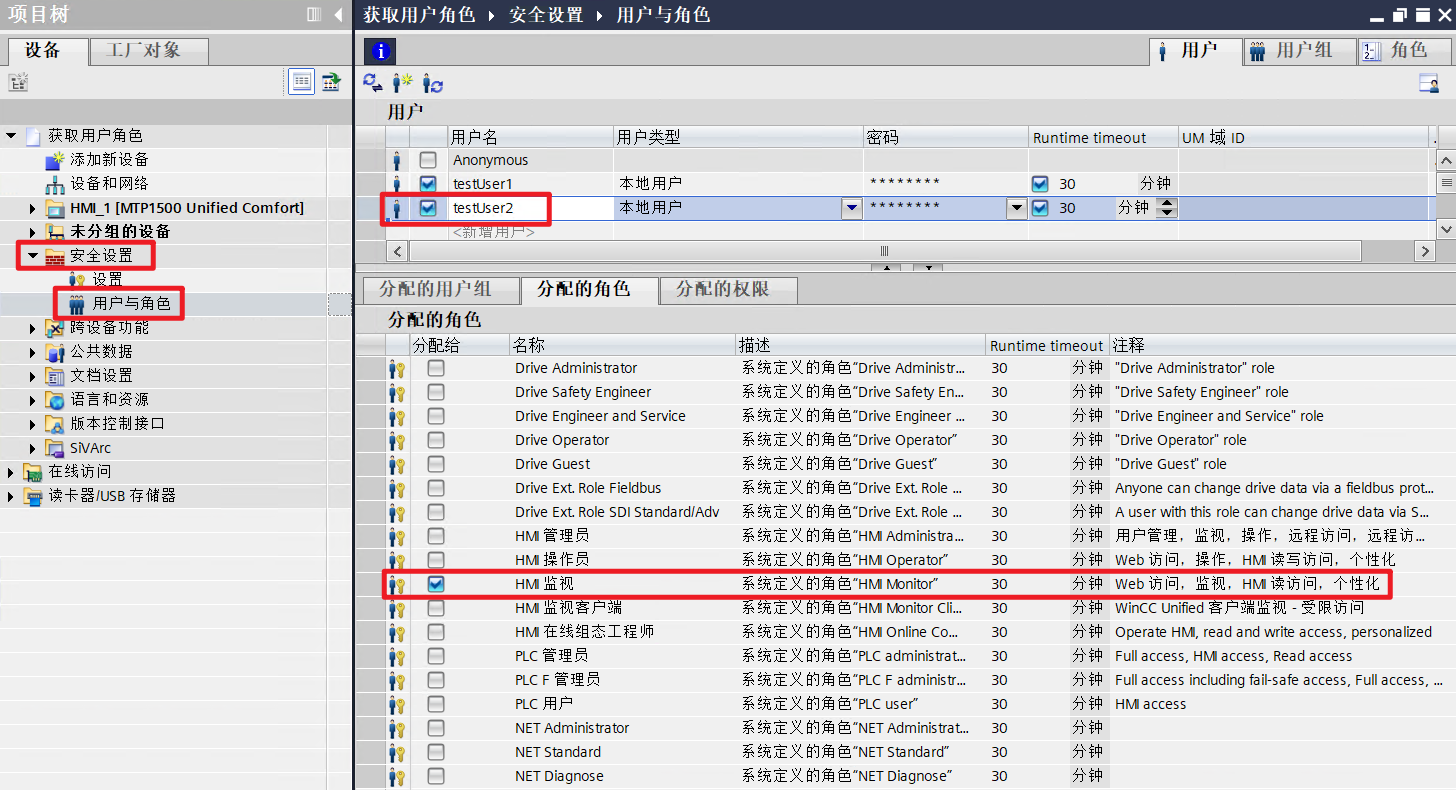
Task: Uncheck the HMI 监视 role checkbox
Action: click(436, 584)
